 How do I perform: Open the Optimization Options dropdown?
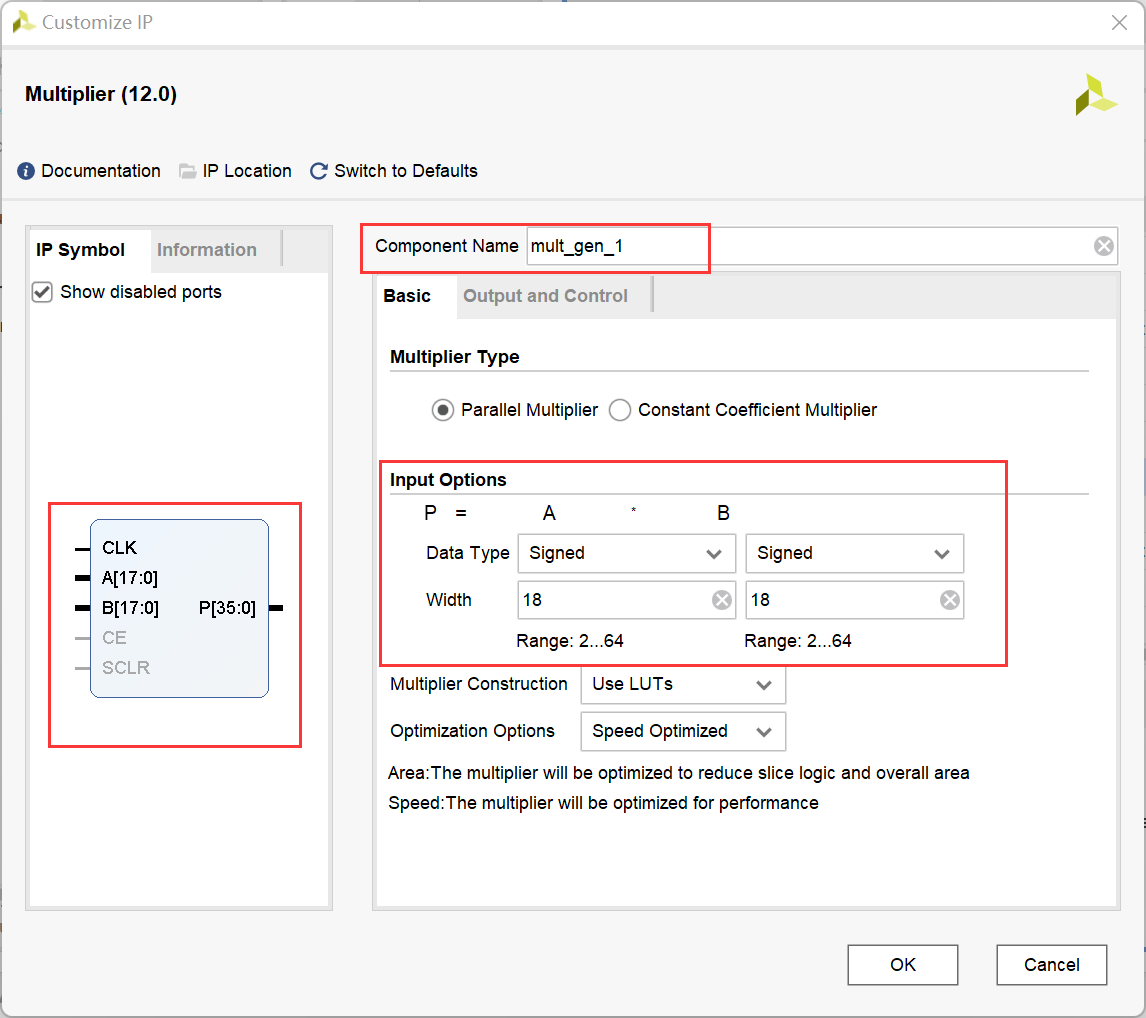[x=683, y=732]
